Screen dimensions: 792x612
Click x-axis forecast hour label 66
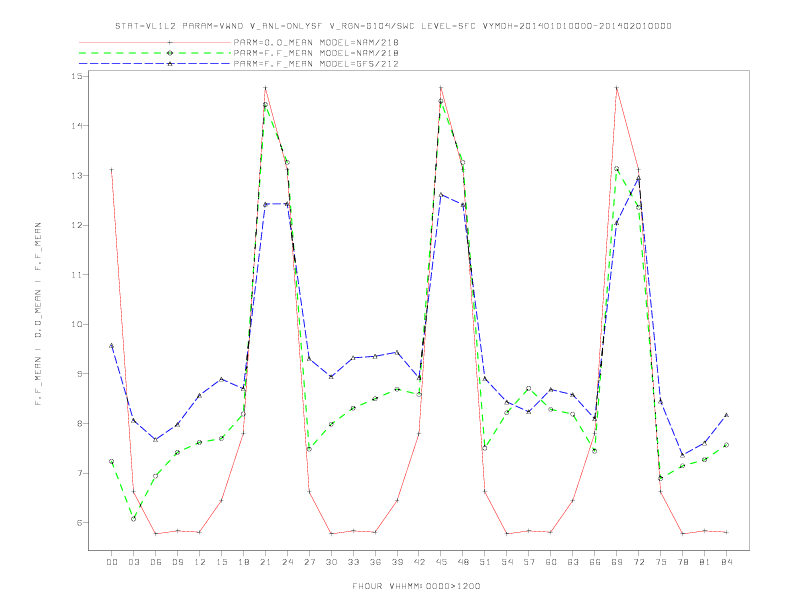click(595, 562)
